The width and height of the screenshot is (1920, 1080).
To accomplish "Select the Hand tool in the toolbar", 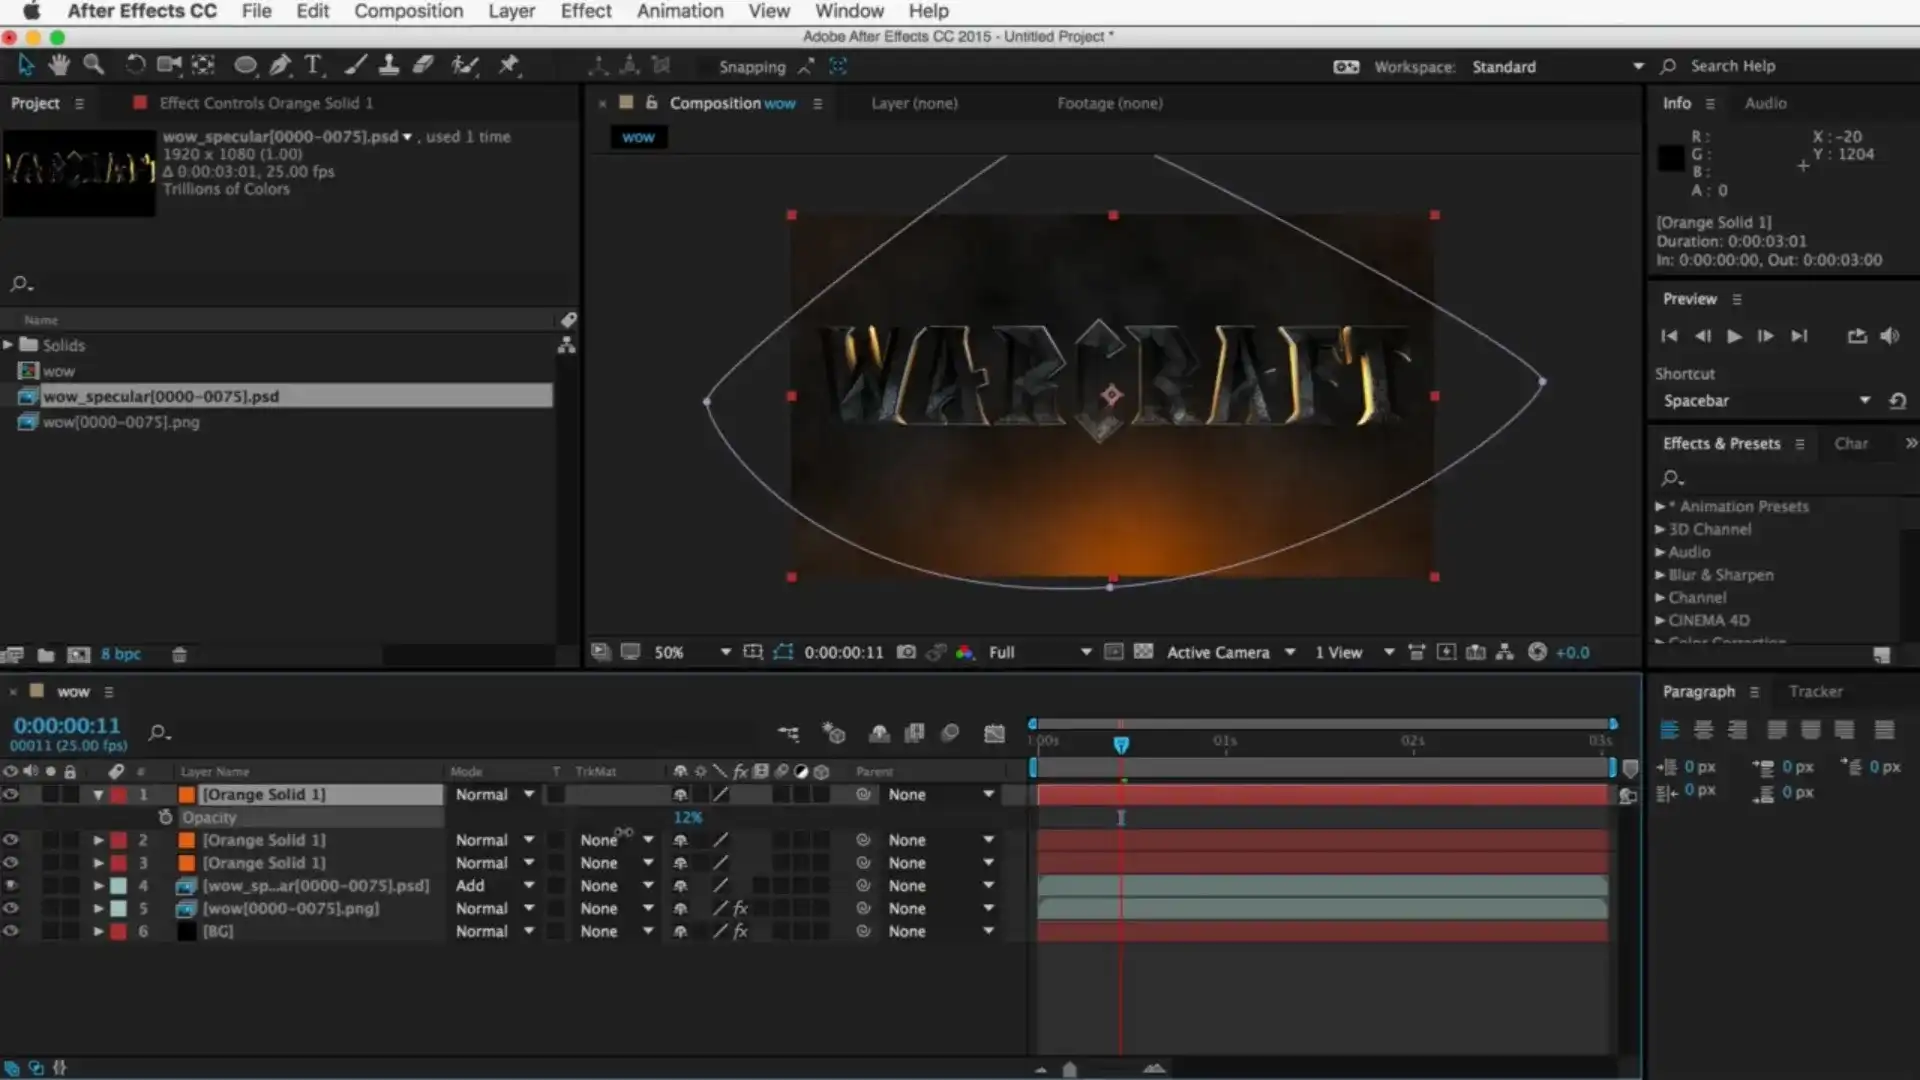I will 59,65.
